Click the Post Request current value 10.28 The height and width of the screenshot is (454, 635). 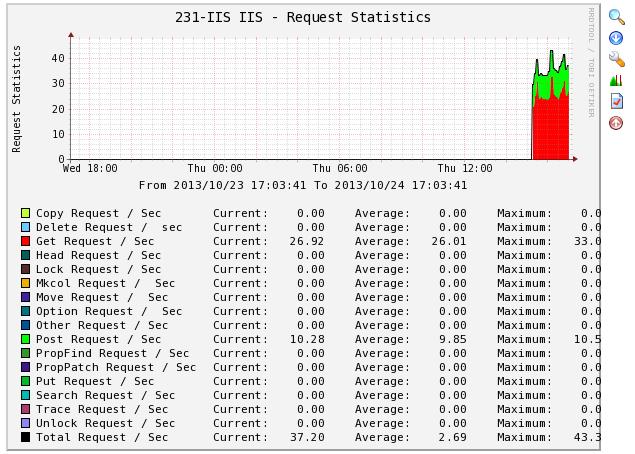click(x=307, y=339)
